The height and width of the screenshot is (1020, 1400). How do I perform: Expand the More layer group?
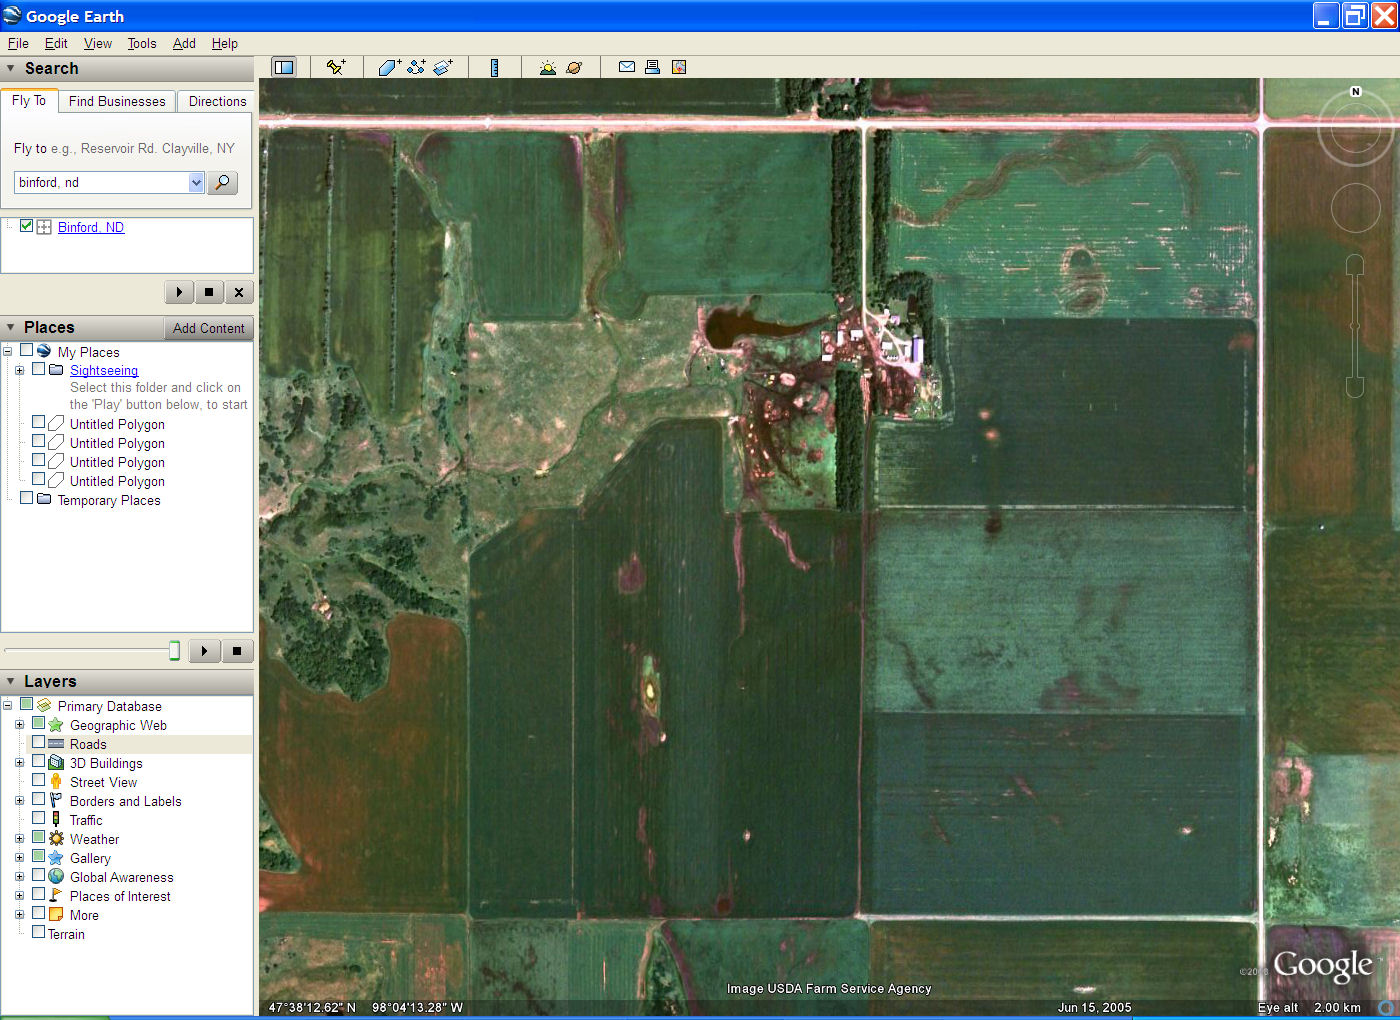(19, 914)
